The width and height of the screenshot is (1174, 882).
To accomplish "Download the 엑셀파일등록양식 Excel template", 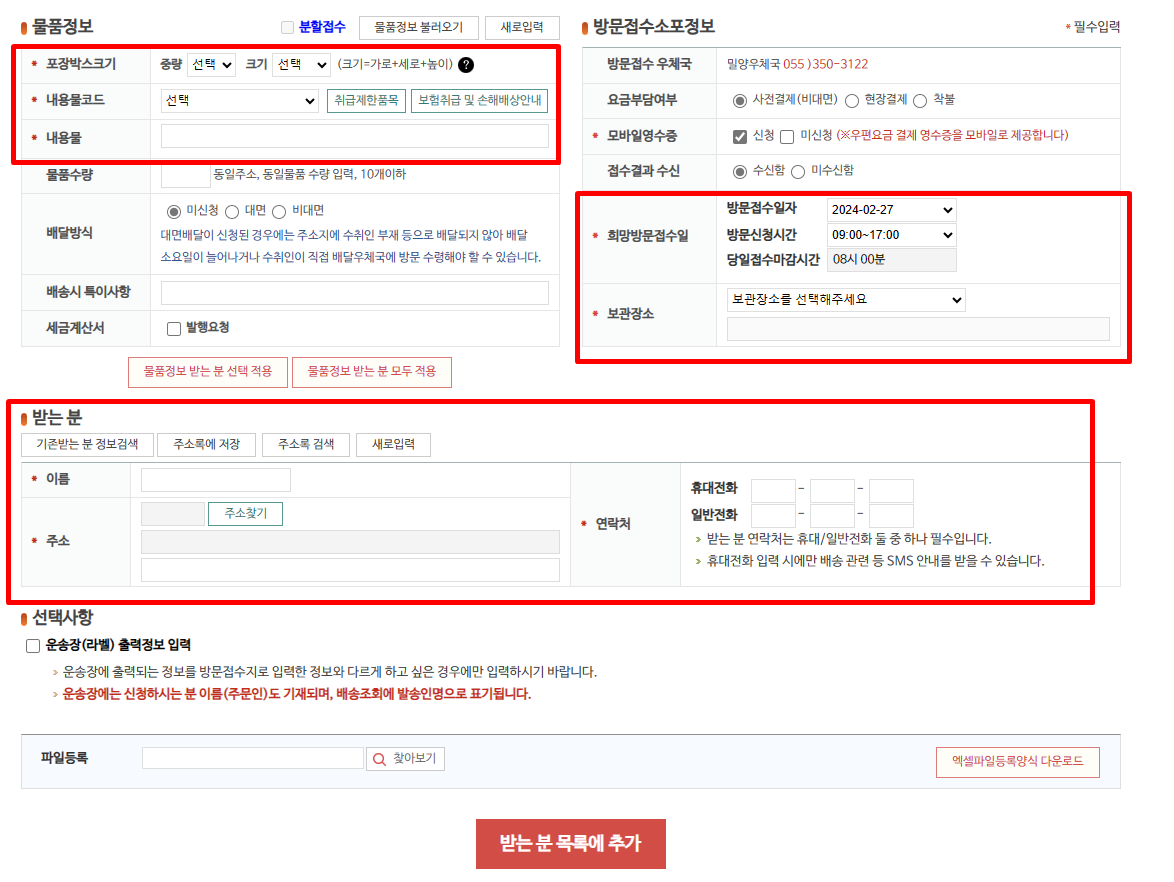I will tap(1017, 761).
